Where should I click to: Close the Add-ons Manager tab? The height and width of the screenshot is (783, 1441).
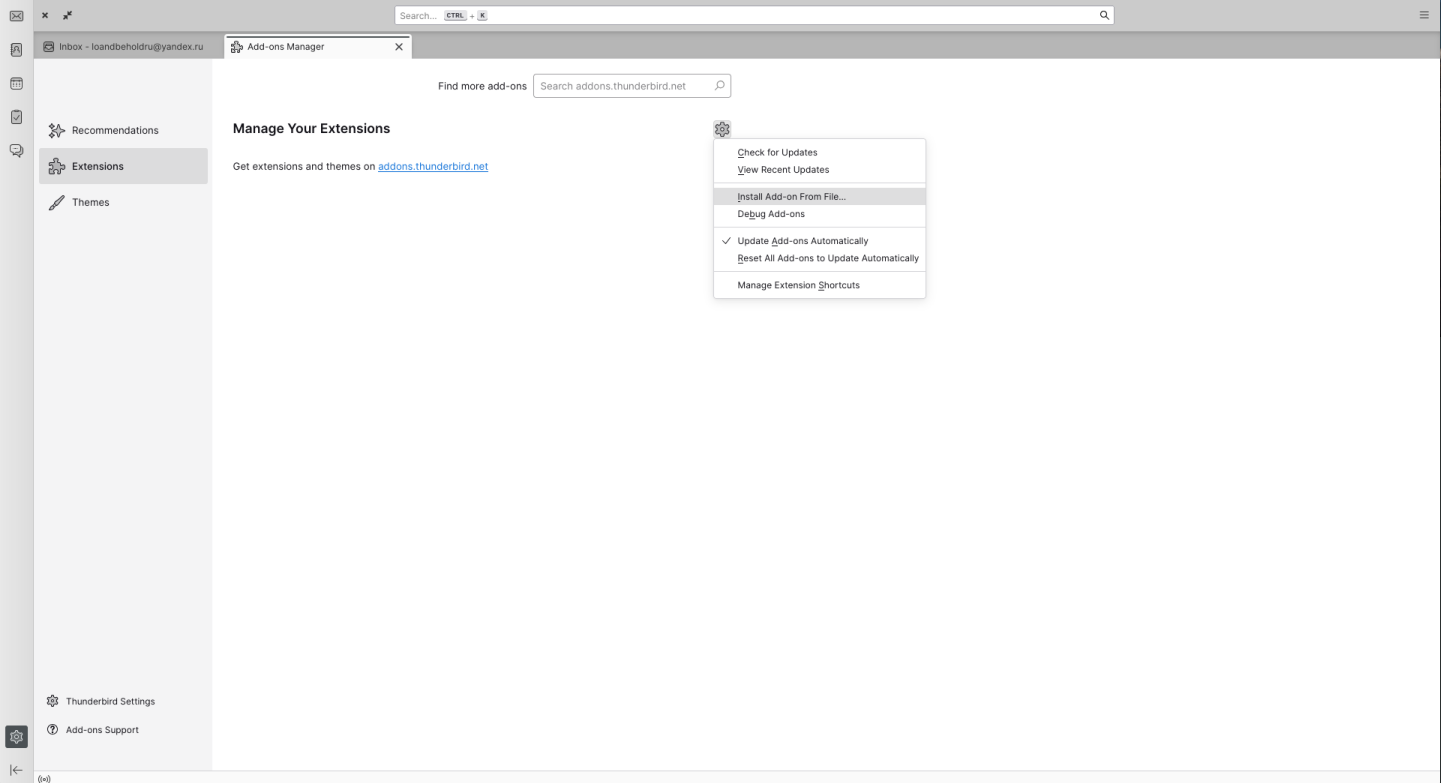coord(399,47)
